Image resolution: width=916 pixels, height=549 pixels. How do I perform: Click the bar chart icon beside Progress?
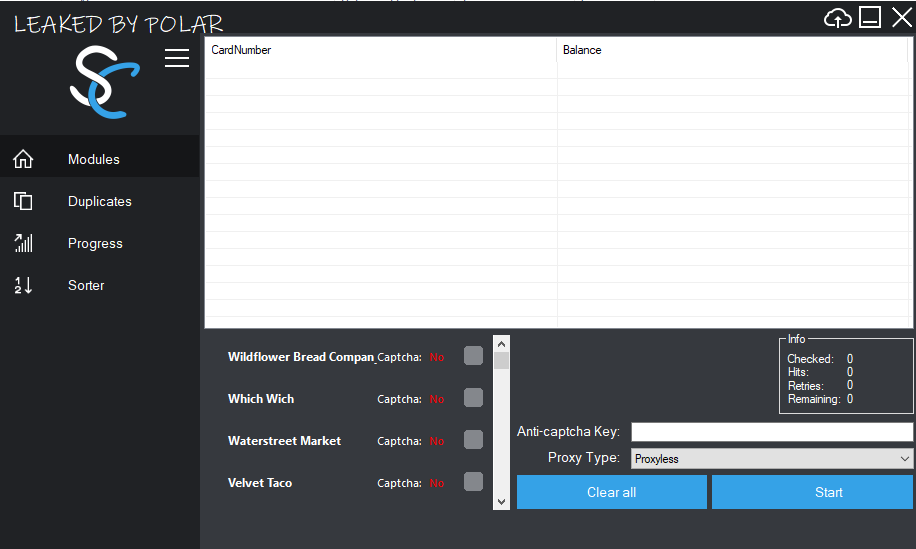pos(23,243)
